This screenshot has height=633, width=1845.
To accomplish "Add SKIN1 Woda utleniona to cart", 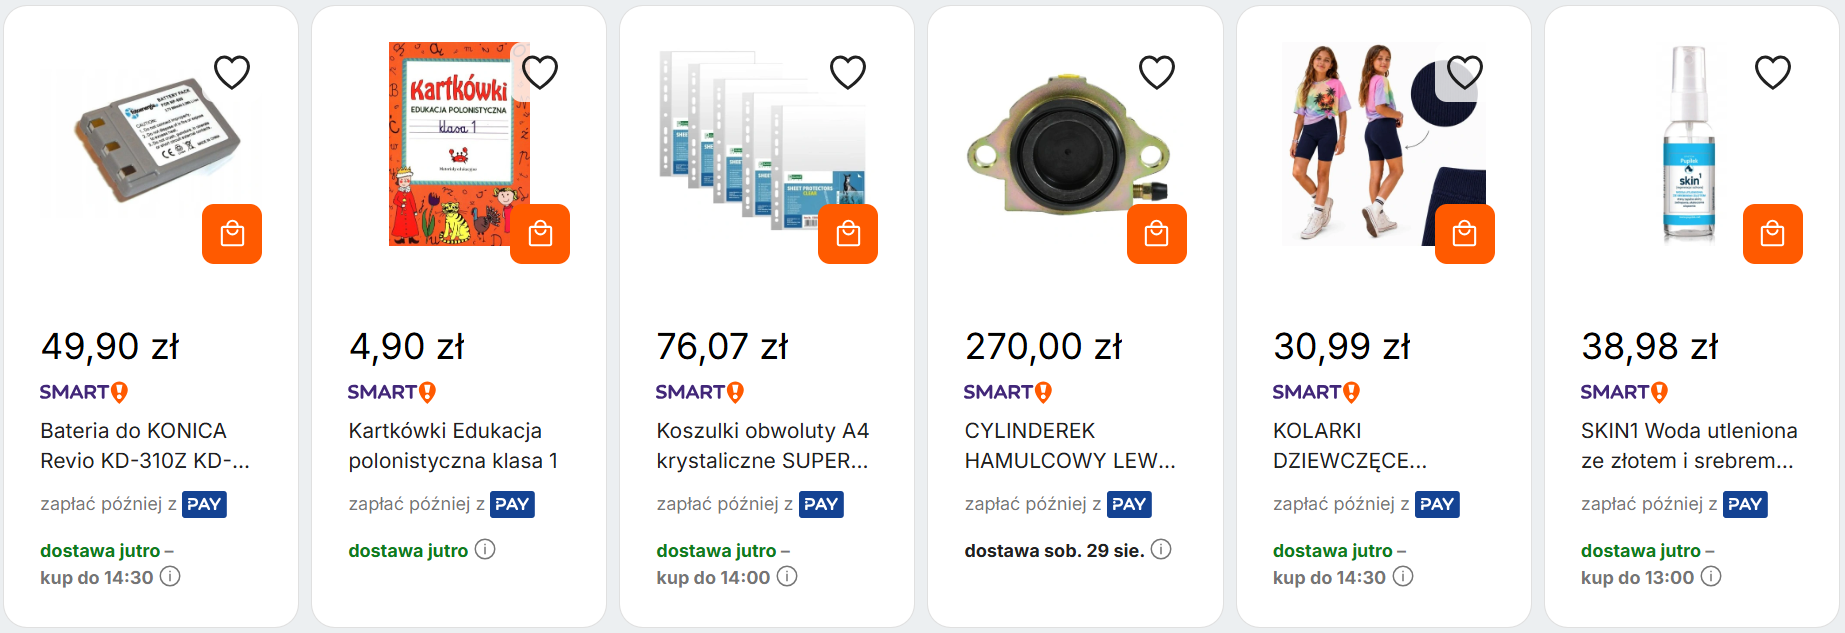I will pos(1773,234).
